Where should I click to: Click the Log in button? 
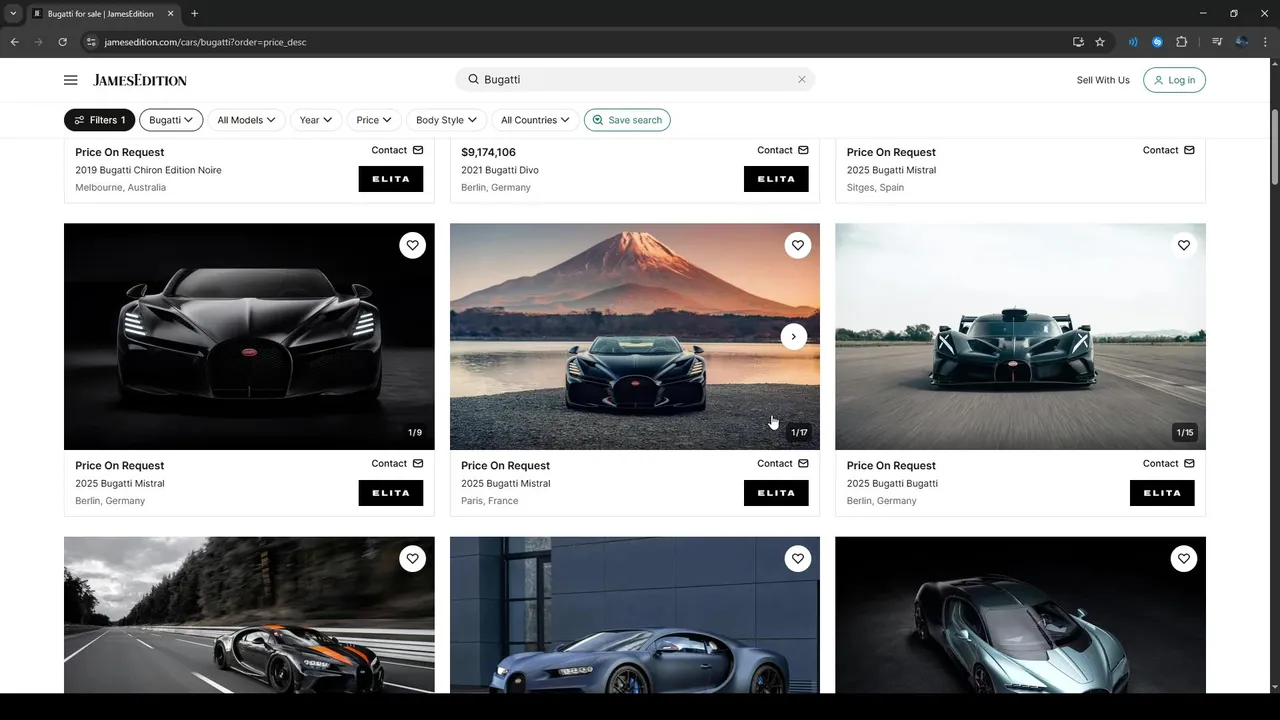click(x=1174, y=80)
